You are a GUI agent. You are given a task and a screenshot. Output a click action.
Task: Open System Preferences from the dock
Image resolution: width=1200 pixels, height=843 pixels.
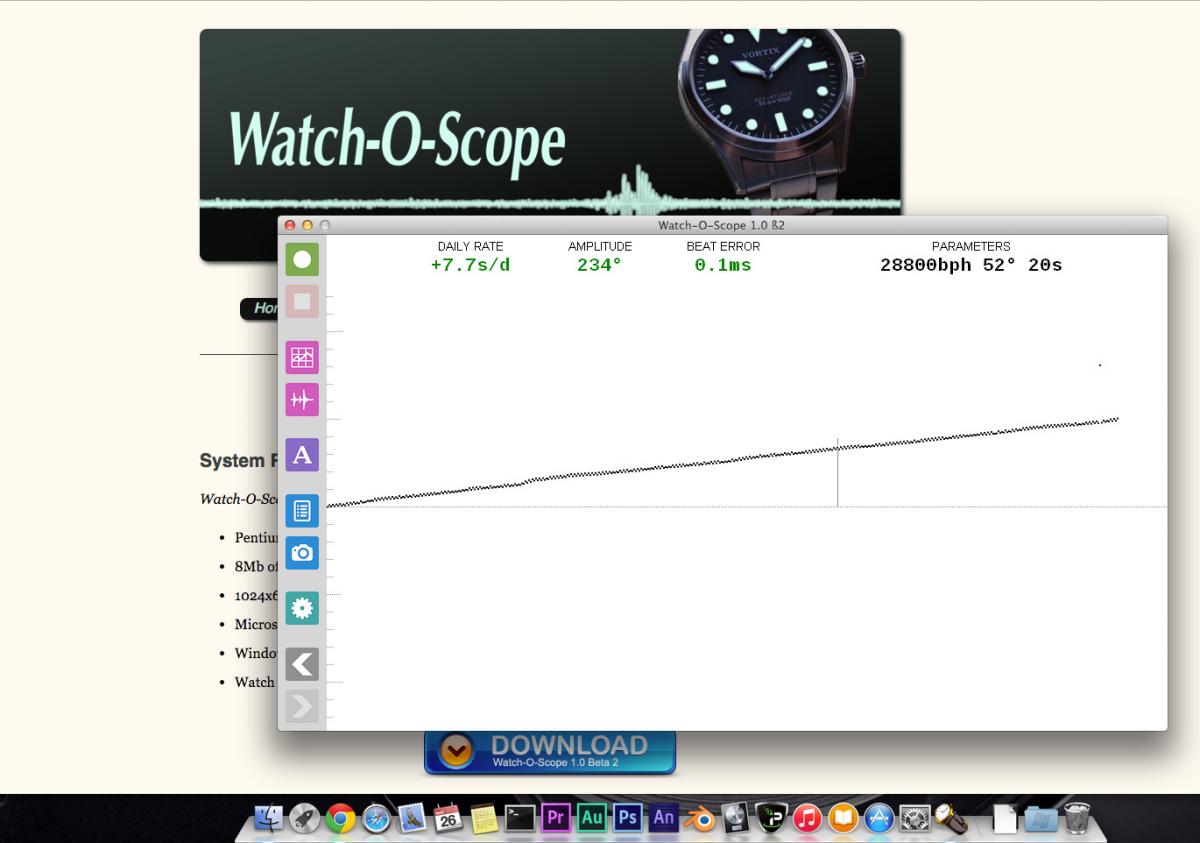pos(915,818)
